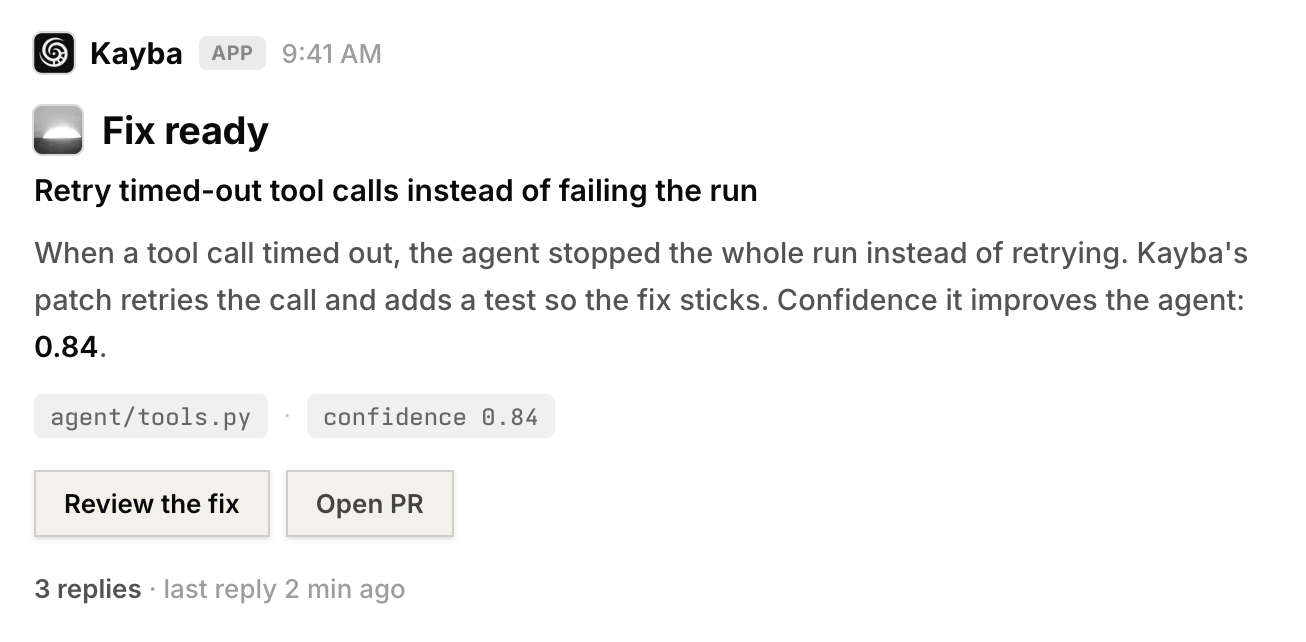The width and height of the screenshot is (1306, 642).
Task: Click the APP badge label
Action: click(232, 53)
